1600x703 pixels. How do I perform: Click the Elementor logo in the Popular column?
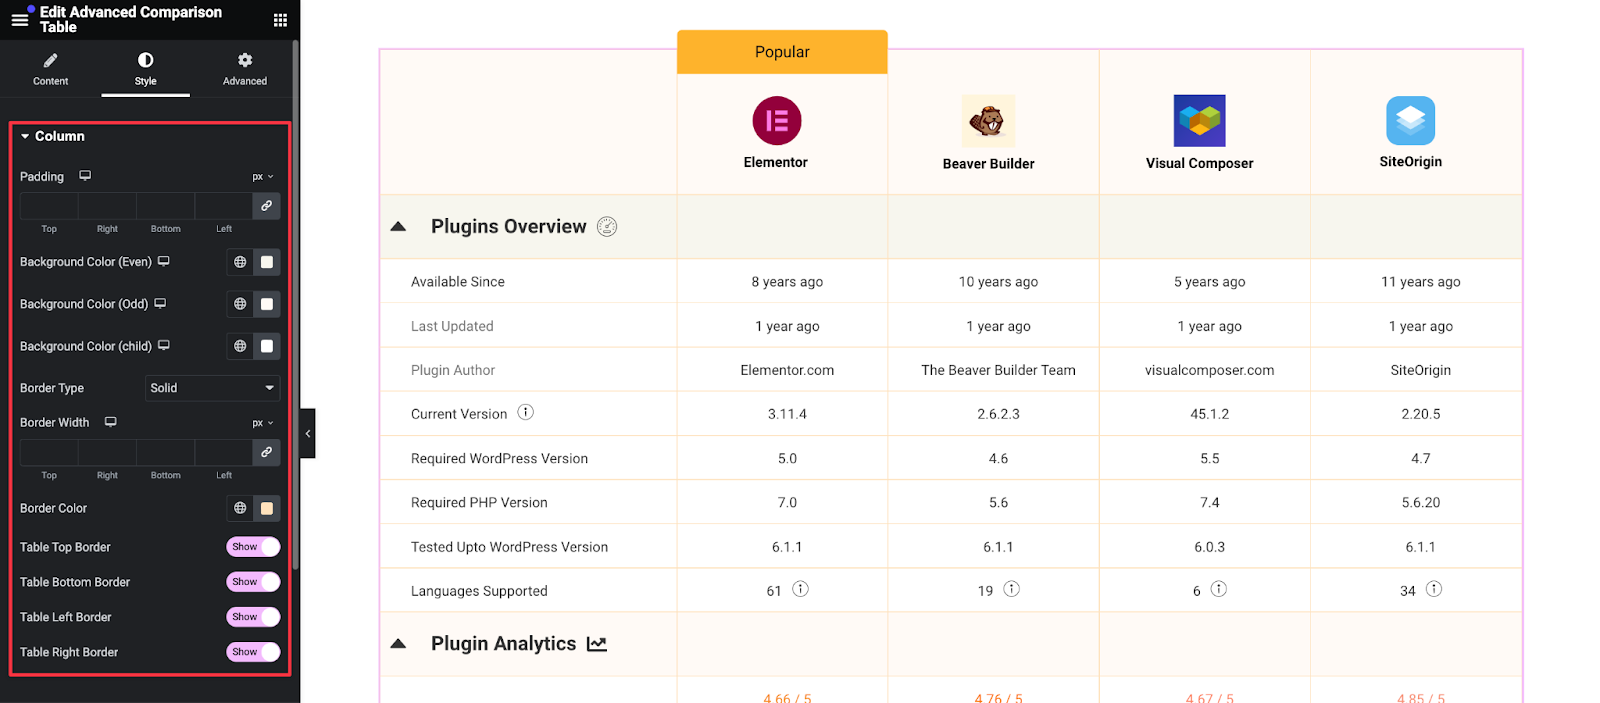[776, 121]
